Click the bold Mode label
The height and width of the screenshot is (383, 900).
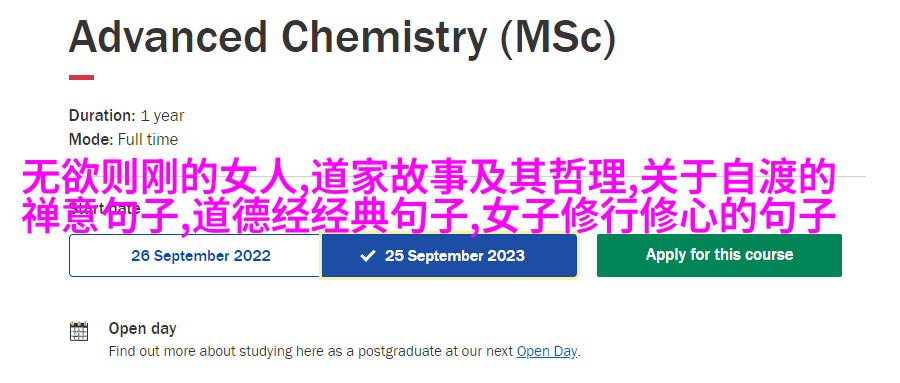tap(91, 140)
